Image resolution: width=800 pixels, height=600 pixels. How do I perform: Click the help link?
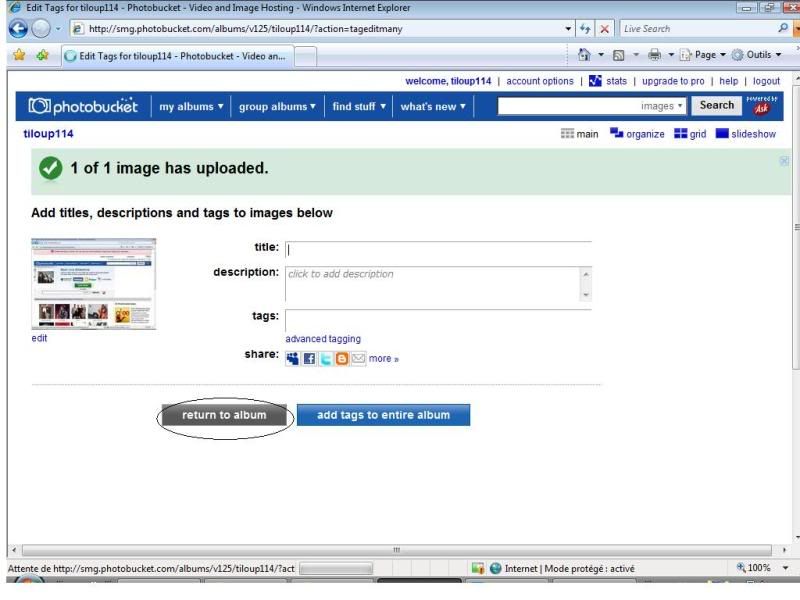point(728,81)
